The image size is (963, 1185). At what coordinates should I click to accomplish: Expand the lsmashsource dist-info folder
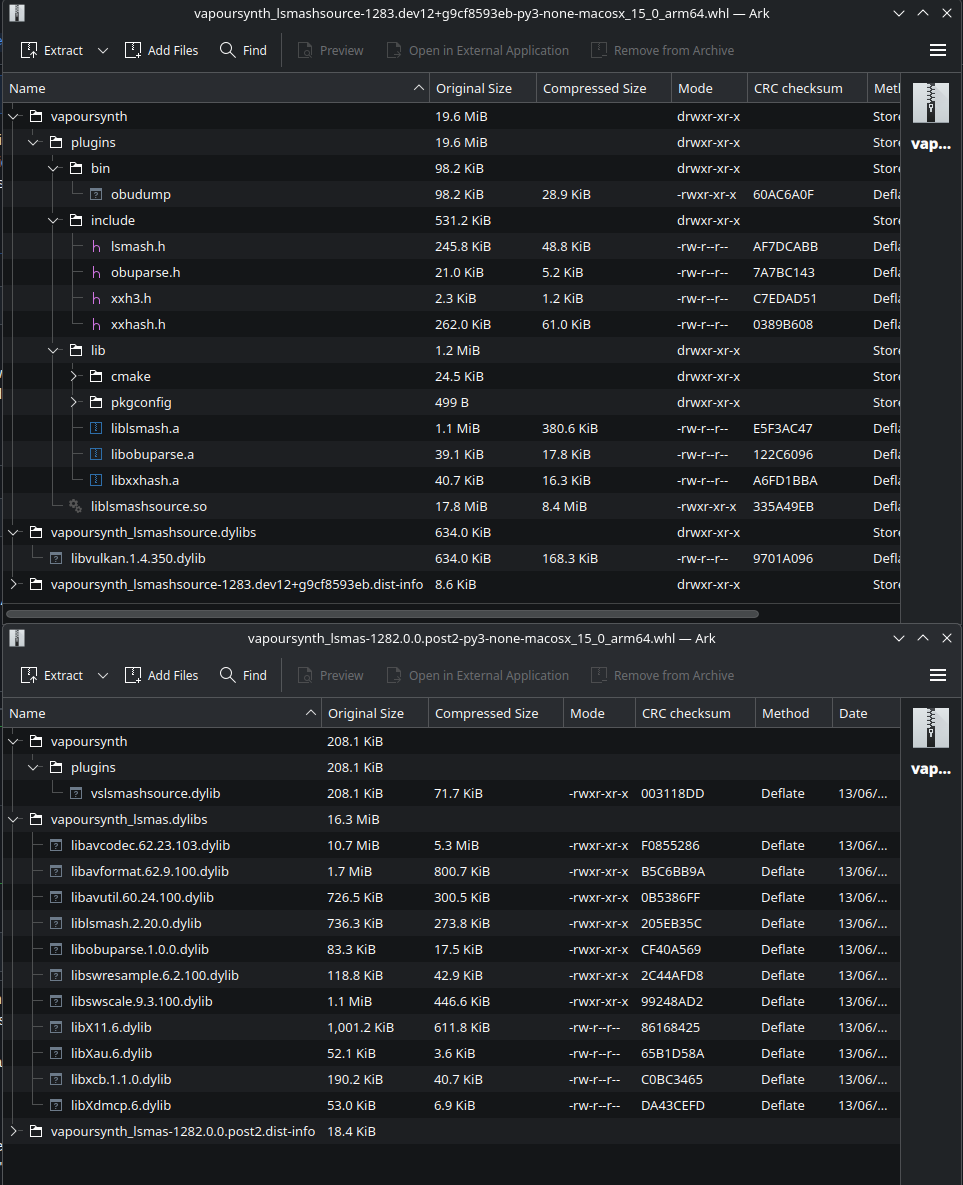click(x=14, y=585)
